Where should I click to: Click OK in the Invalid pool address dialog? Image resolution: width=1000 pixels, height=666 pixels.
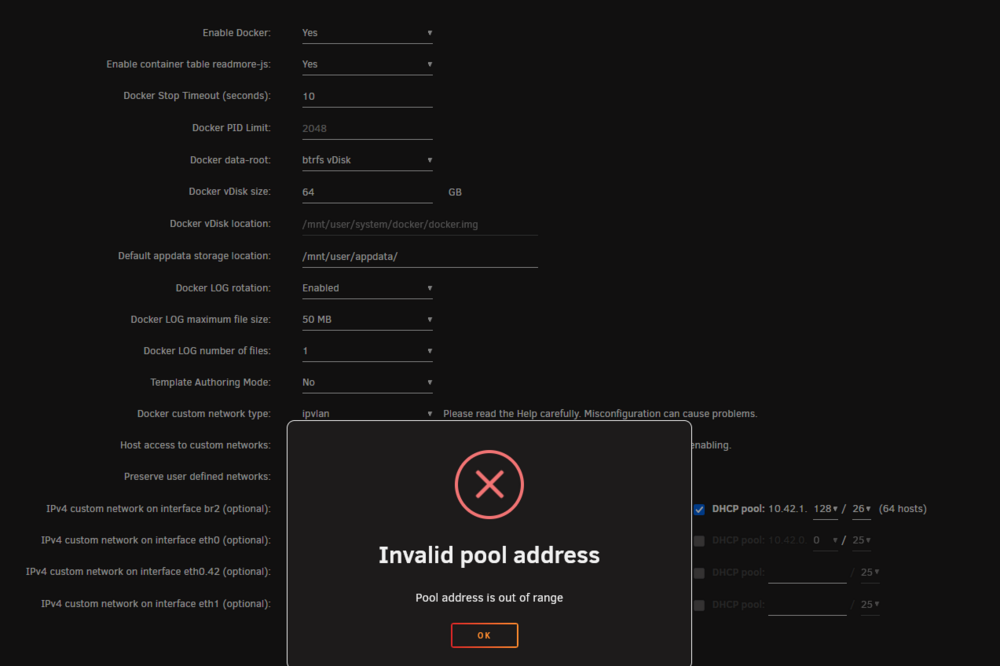[484, 635]
